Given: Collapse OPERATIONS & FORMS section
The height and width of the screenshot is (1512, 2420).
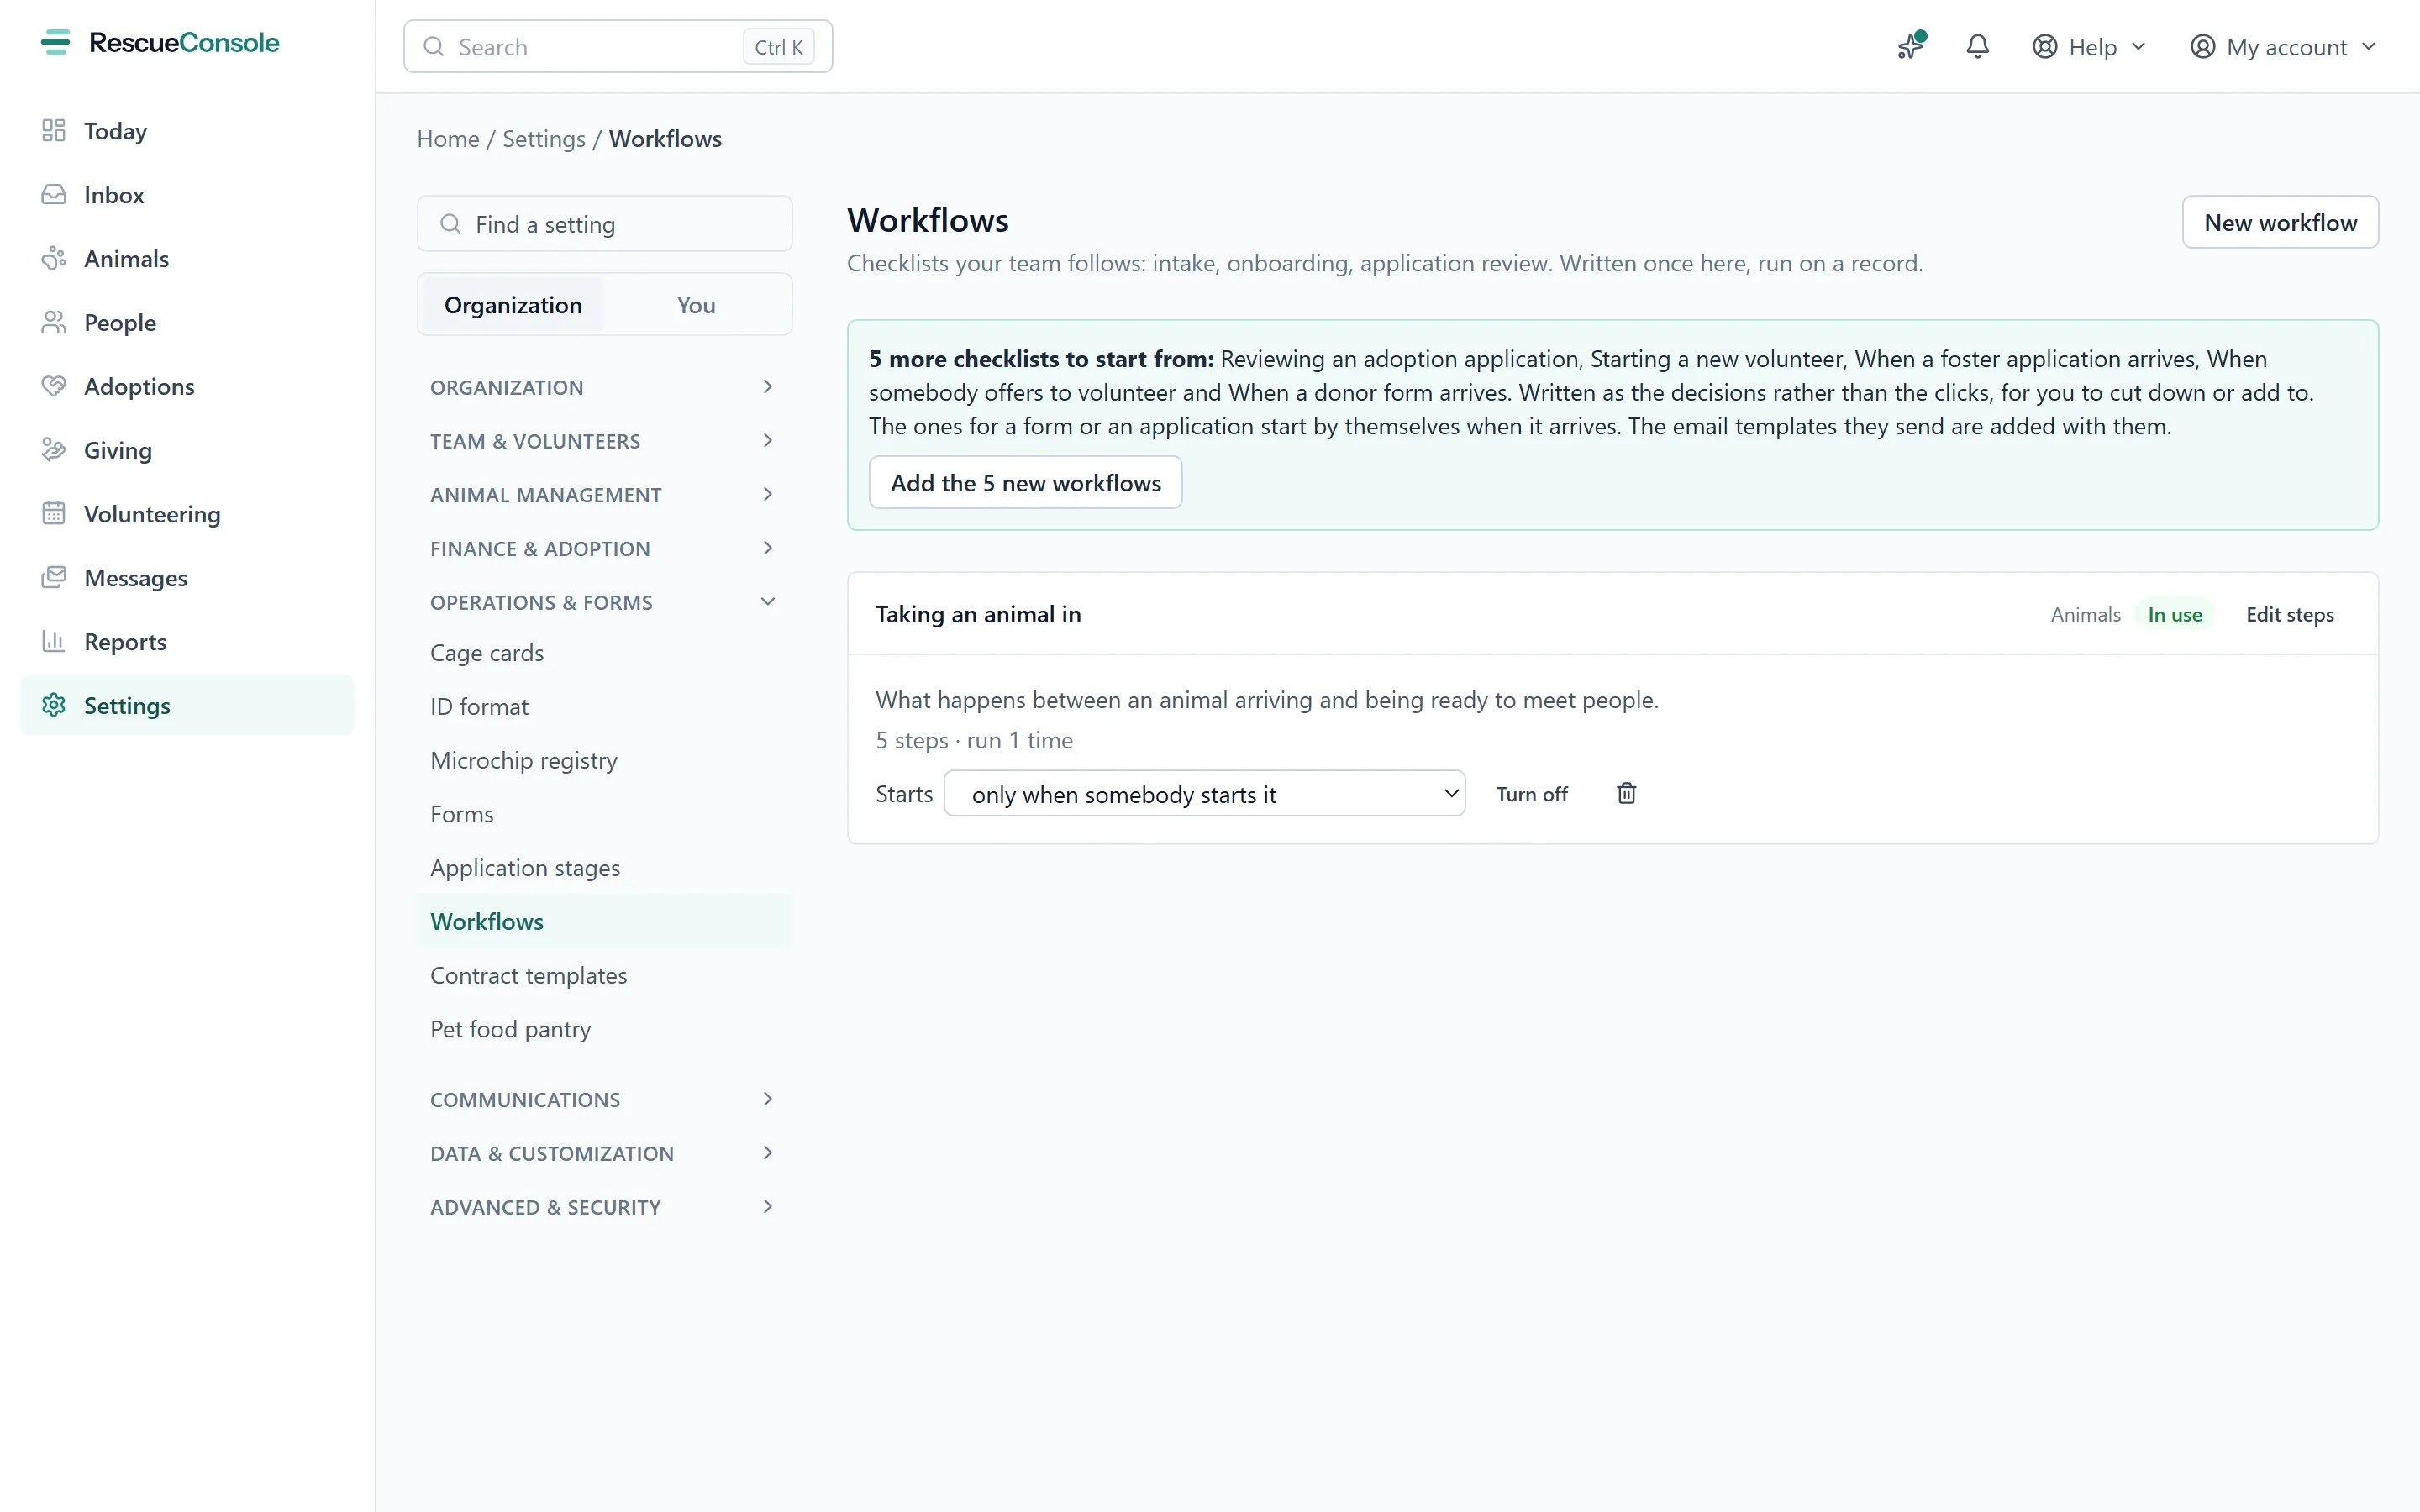Looking at the screenshot, I should click(604, 602).
